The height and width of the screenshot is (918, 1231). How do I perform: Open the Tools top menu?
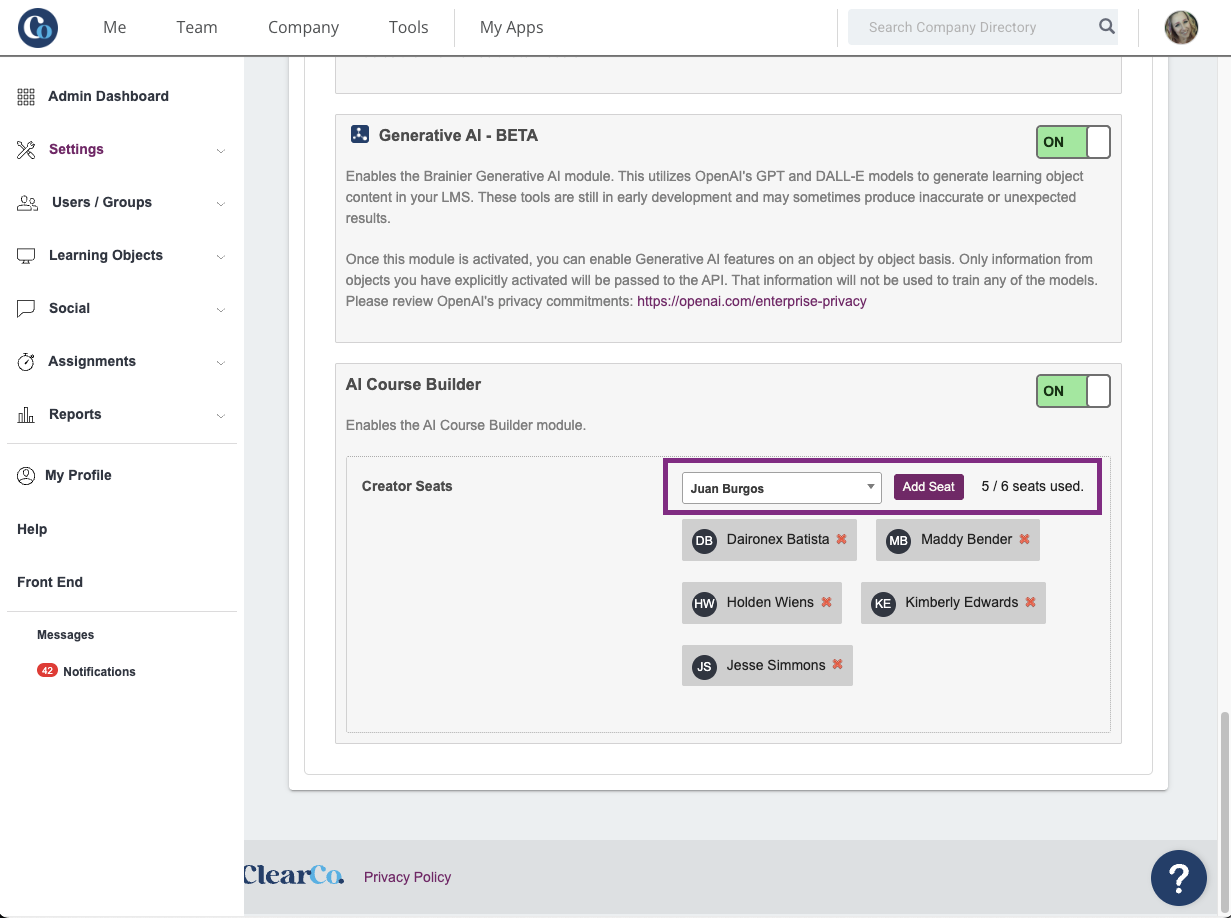coord(409,27)
